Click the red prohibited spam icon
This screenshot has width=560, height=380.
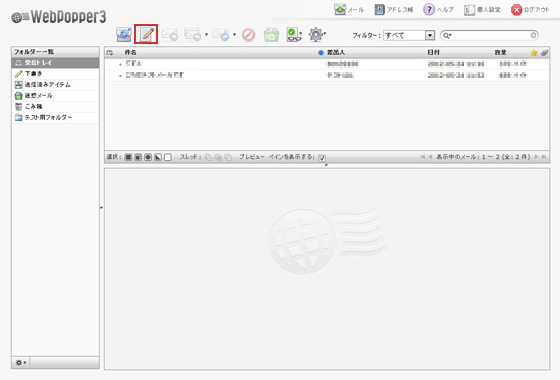click(248, 35)
